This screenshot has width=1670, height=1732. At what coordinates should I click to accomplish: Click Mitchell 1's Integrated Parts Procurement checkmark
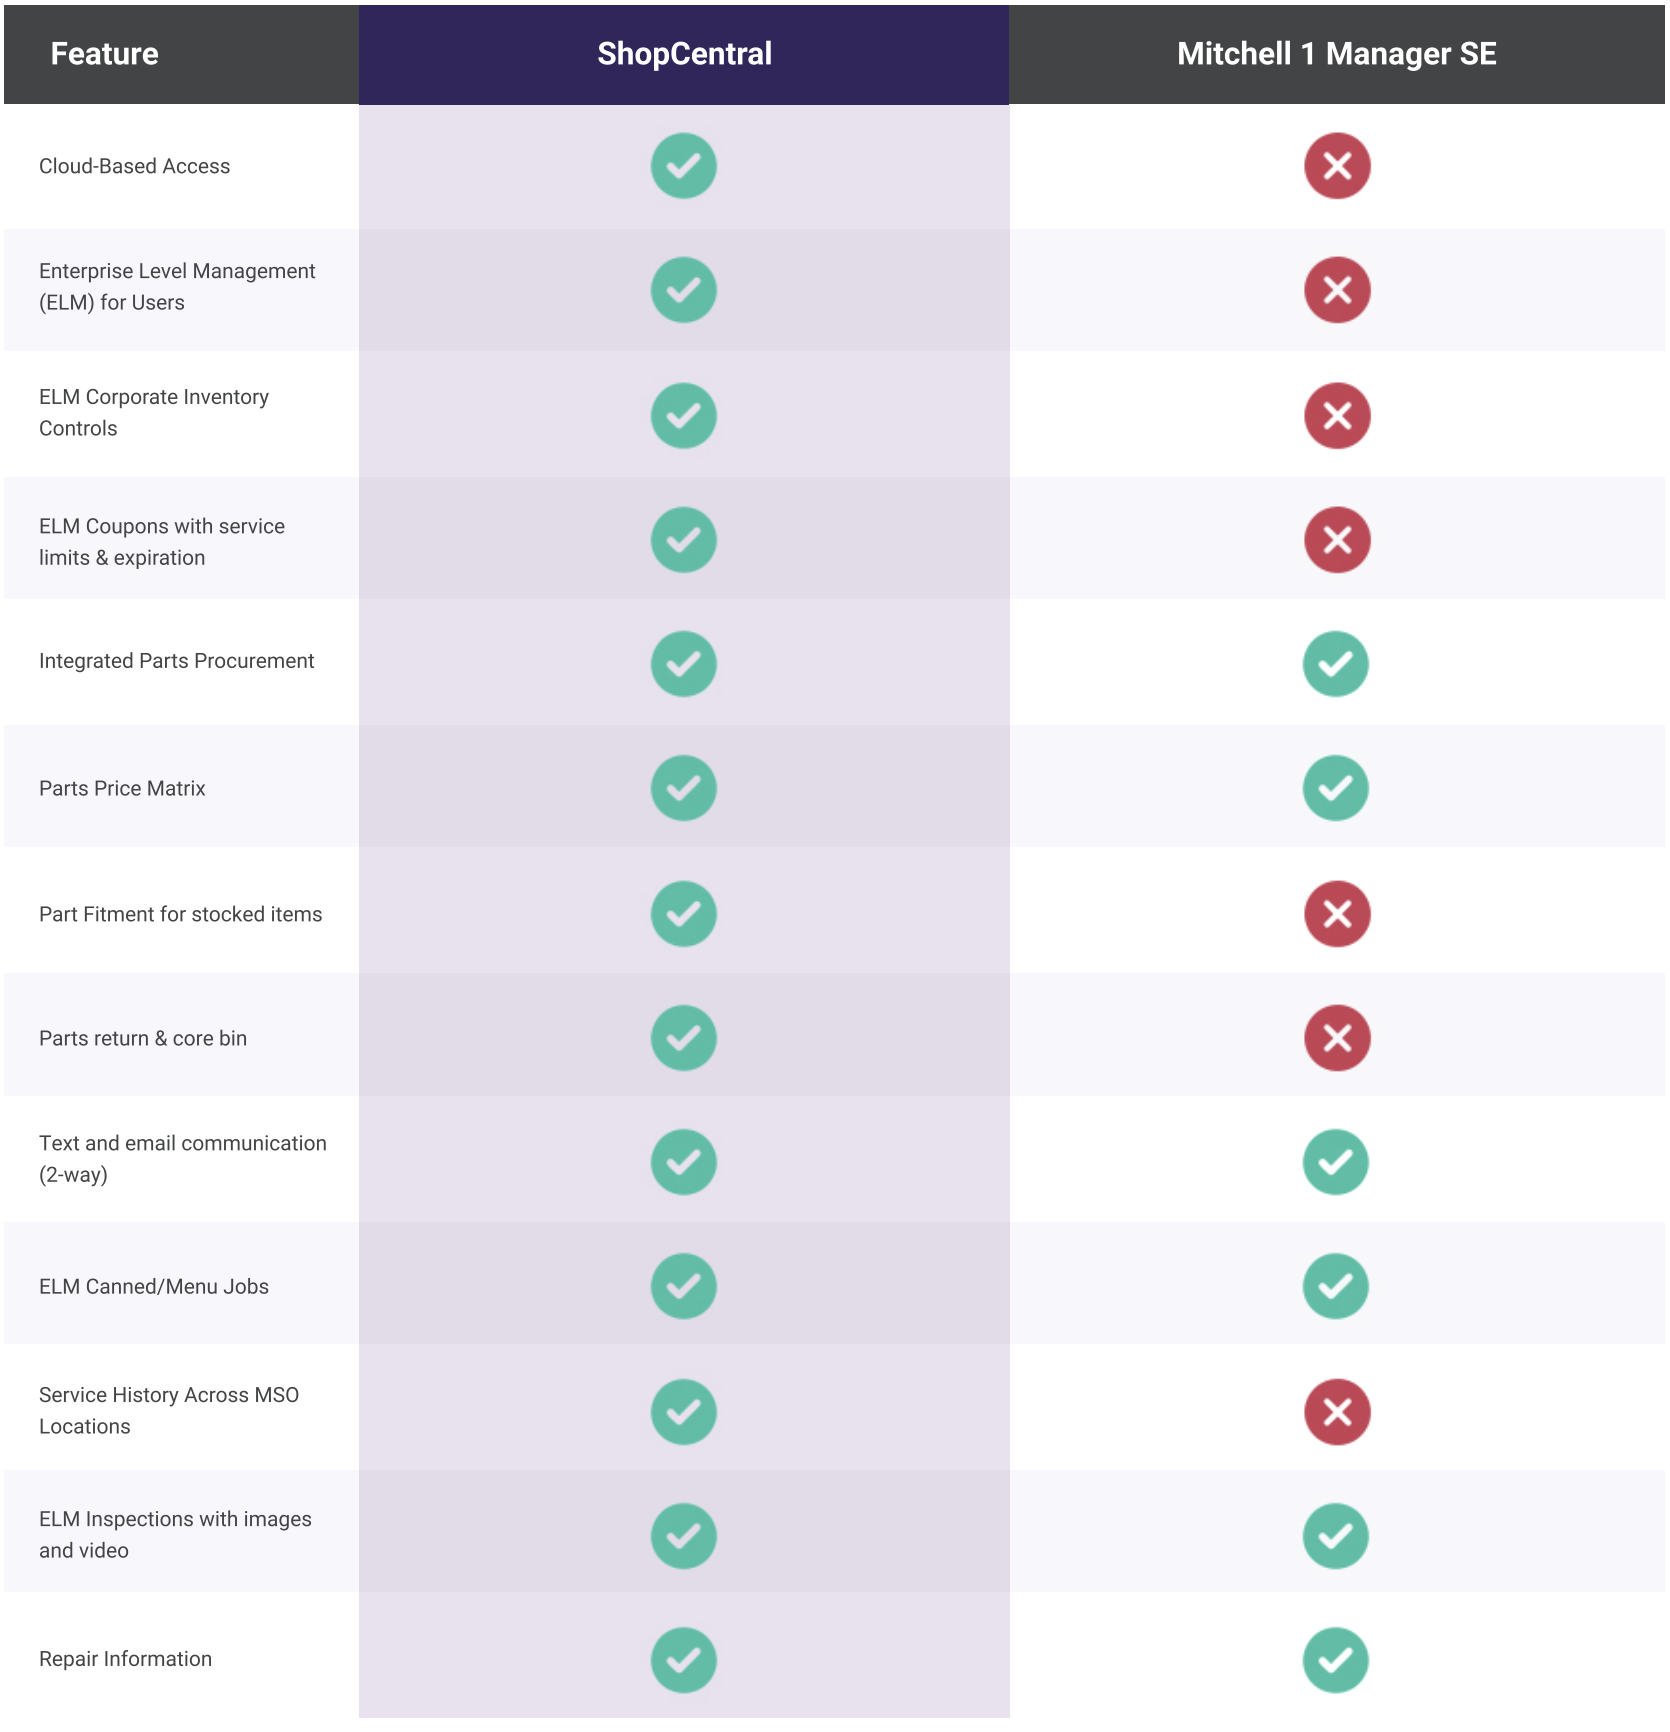pyautogui.click(x=1335, y=664)
